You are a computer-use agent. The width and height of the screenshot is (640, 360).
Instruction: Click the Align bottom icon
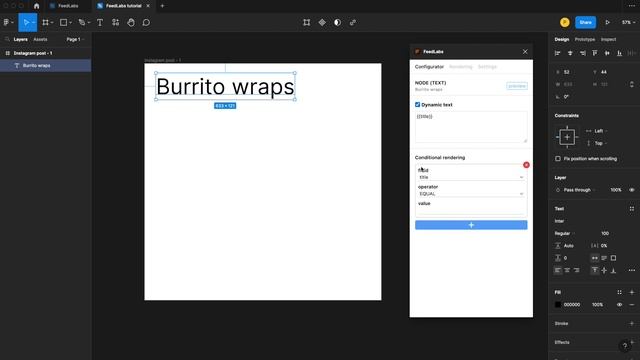click(619, 53)
